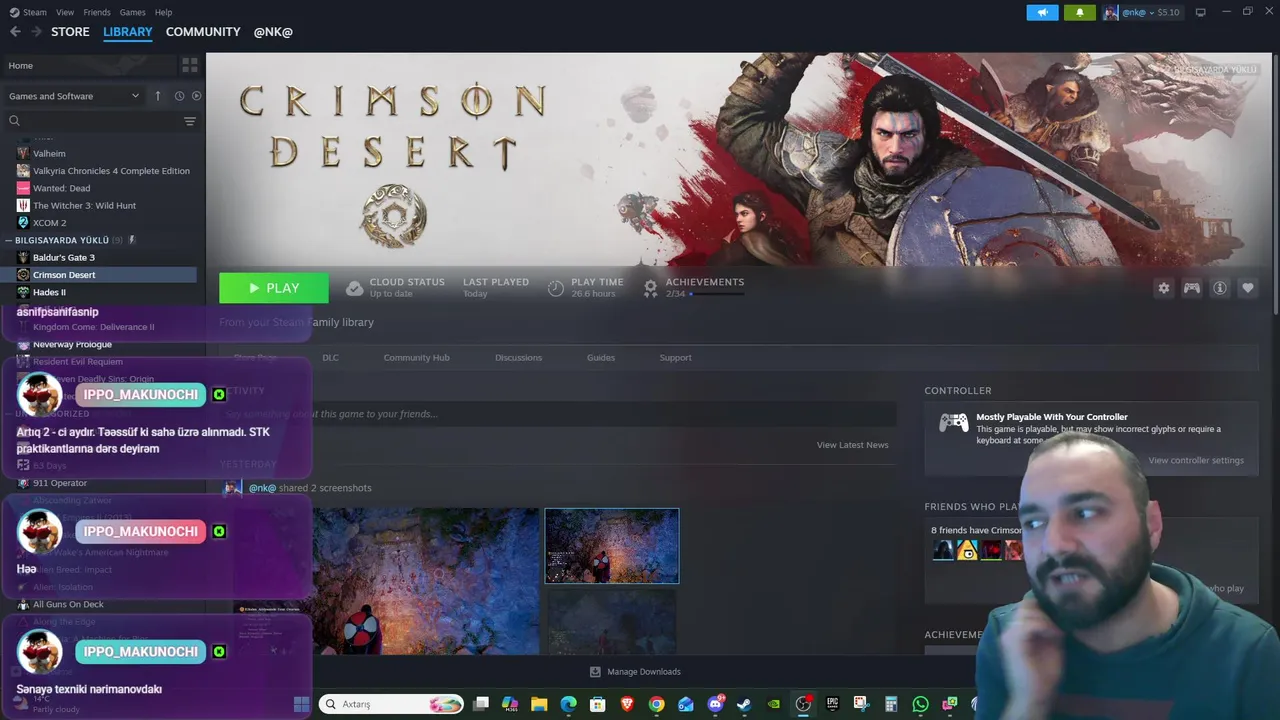Image resolution: width=1280 pixels, height=720 pixels.
Task: Show recent activity clock filter
Action: (x=179, y=96)
